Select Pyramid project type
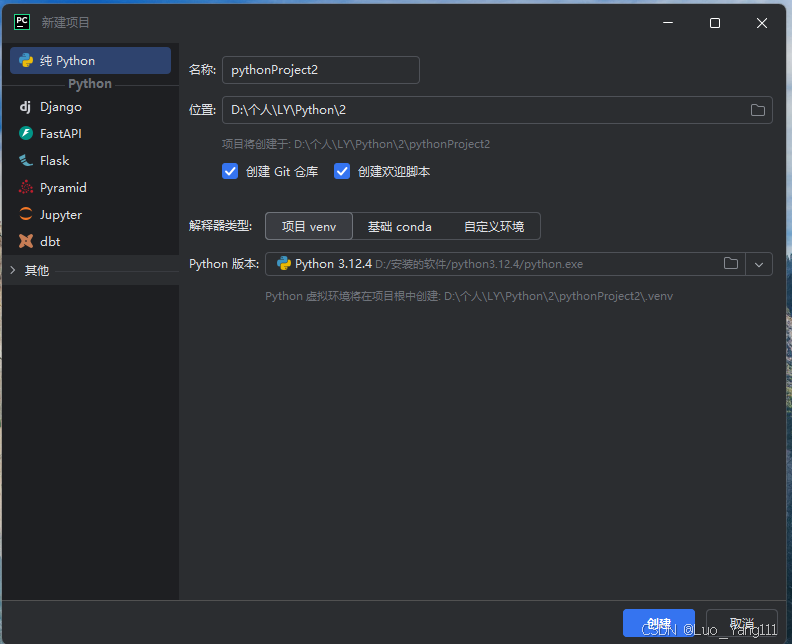The width and height of the screenshot is (792, 644). point(90,187)
